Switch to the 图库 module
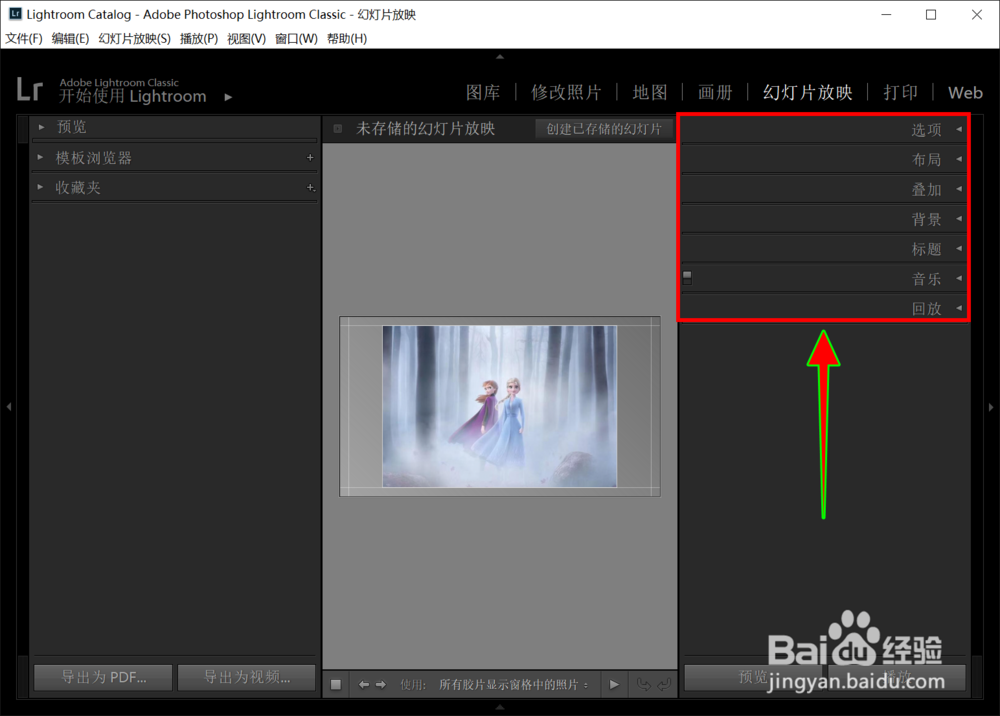 483,92
